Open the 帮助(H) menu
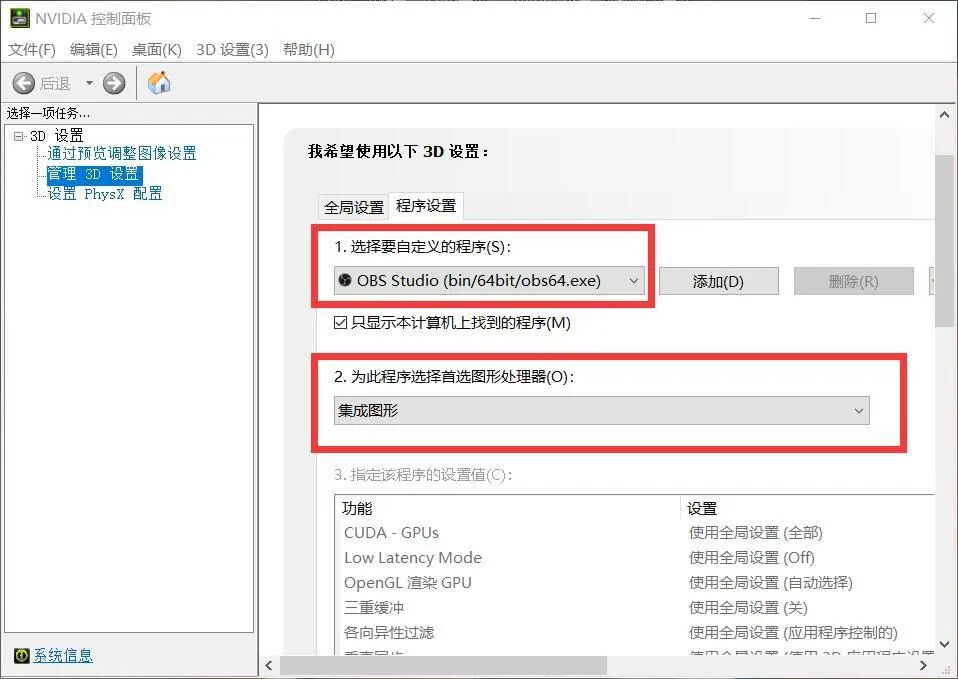Screen dimensions: 958x679 pos(309,50)
